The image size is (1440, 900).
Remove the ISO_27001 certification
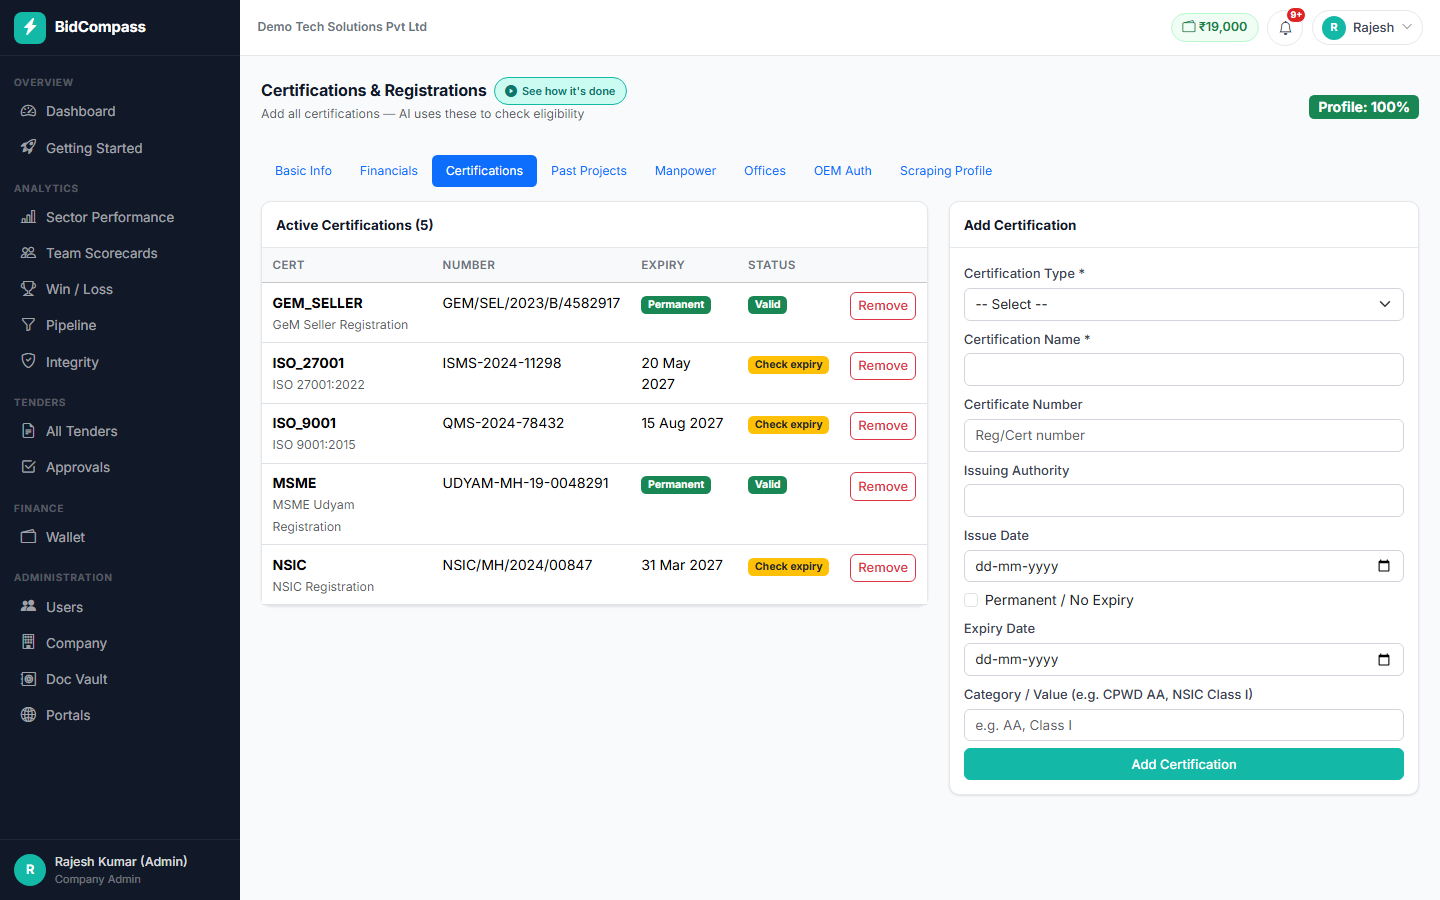(882, 366)
